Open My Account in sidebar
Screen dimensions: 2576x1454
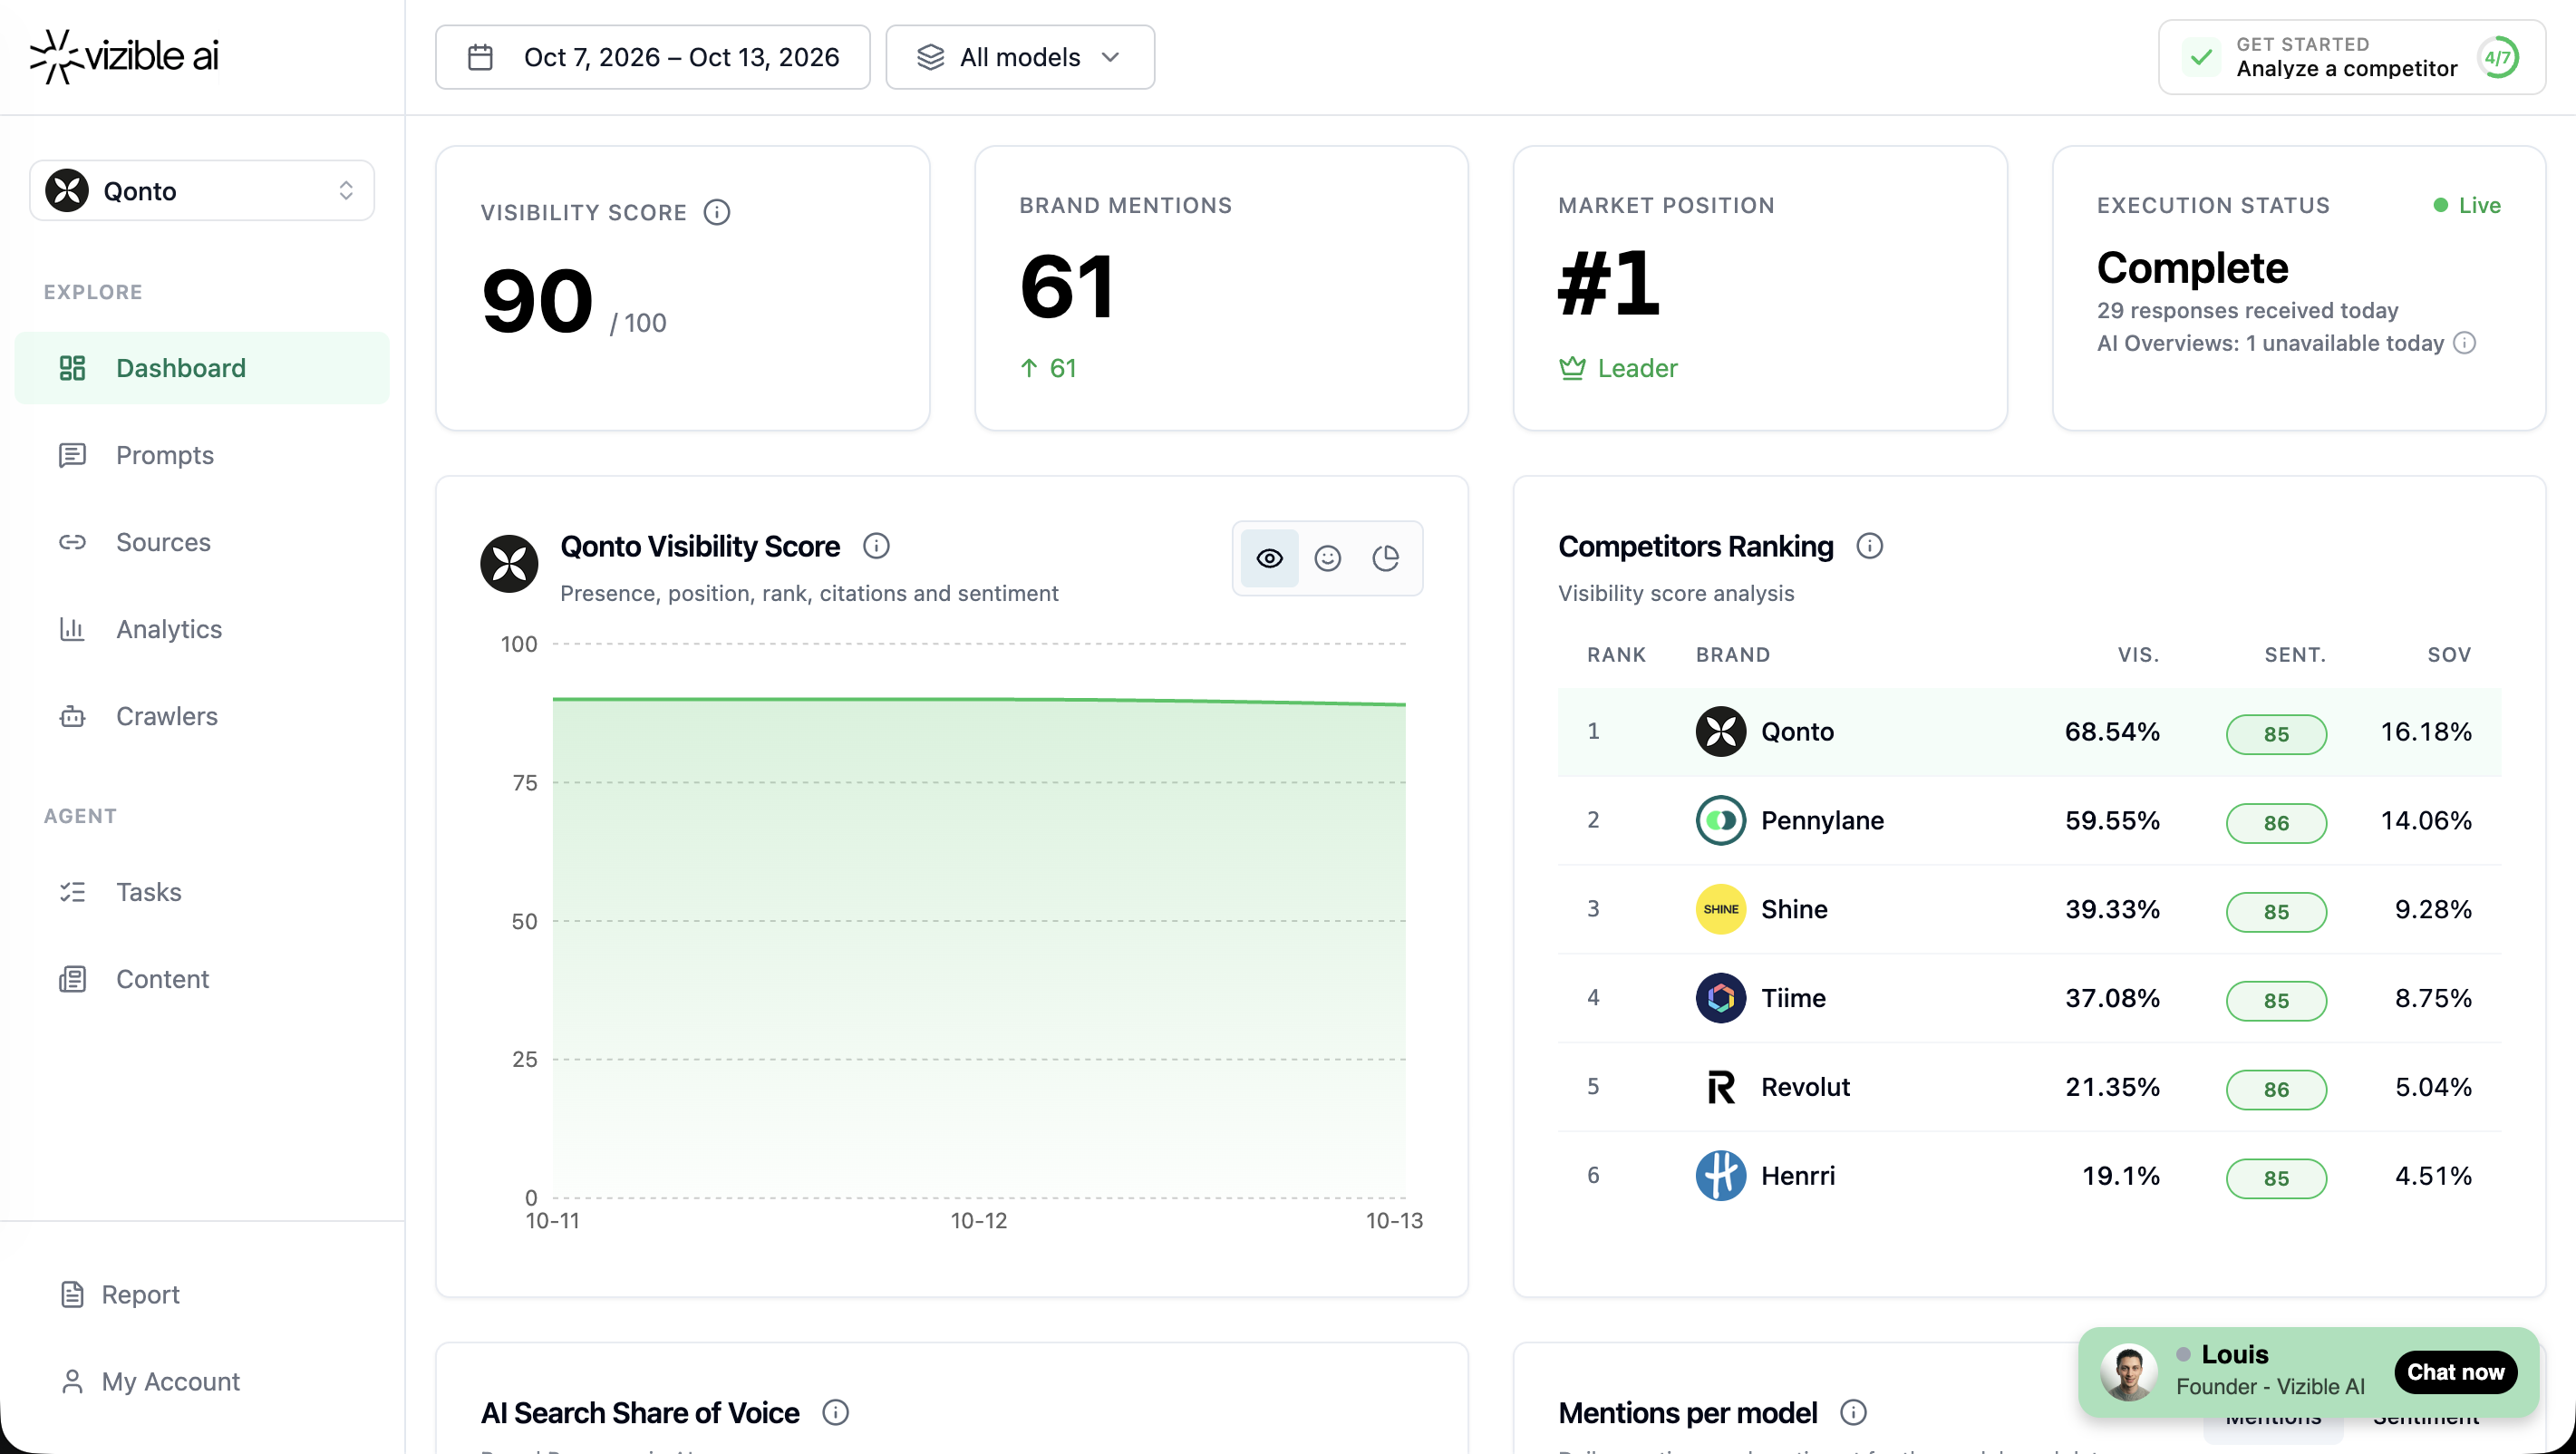tap(202, 1381)
